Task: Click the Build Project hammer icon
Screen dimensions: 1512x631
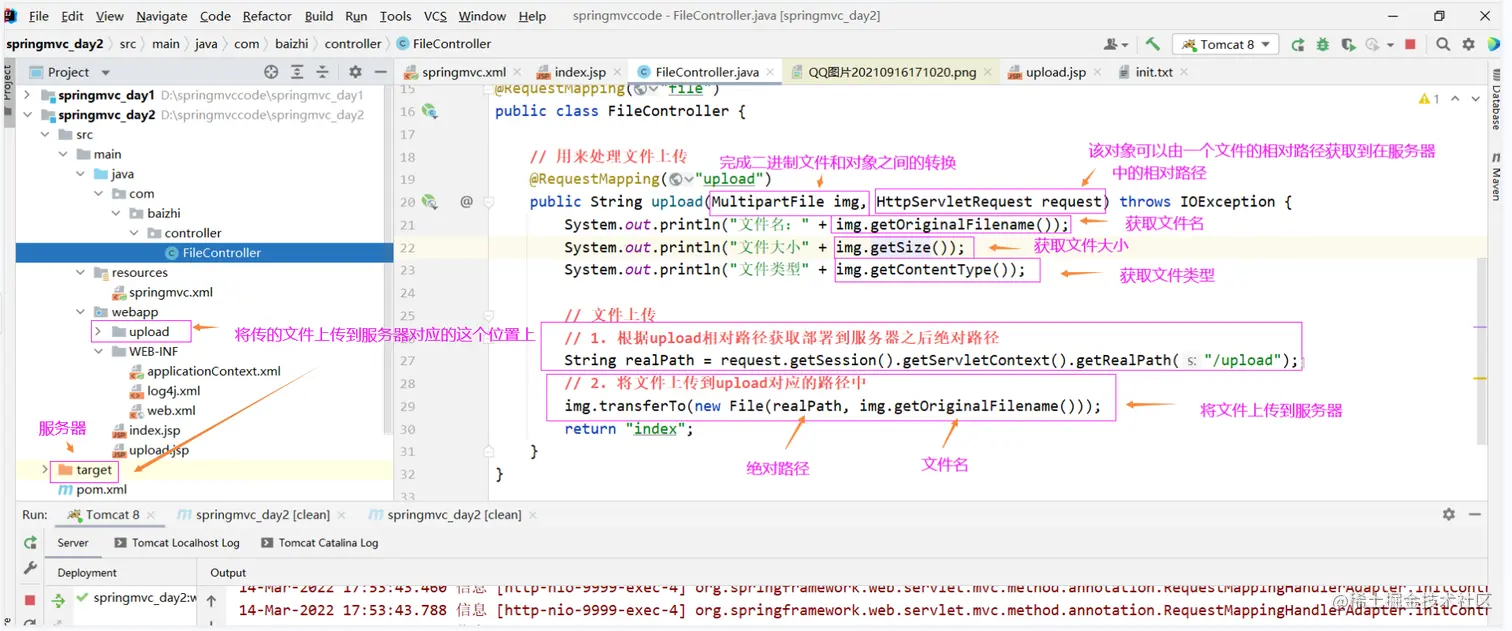Action: point(1153,44)
